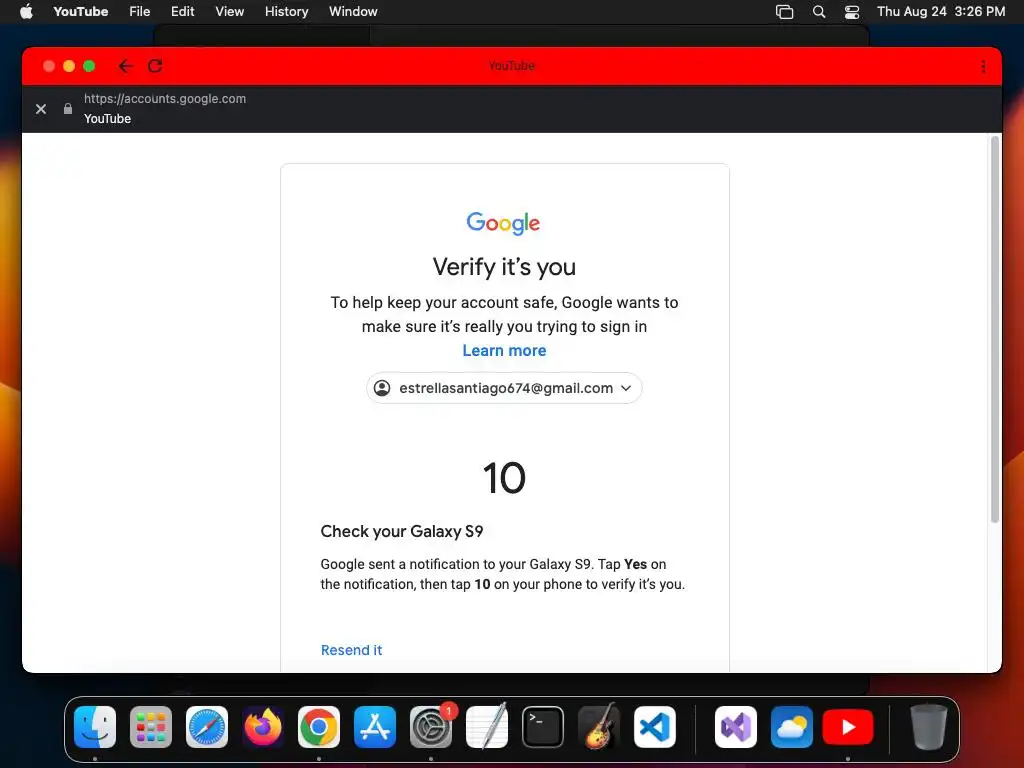
Task: Launch Google Chrome from the Dock
Action: click(319, 727)
